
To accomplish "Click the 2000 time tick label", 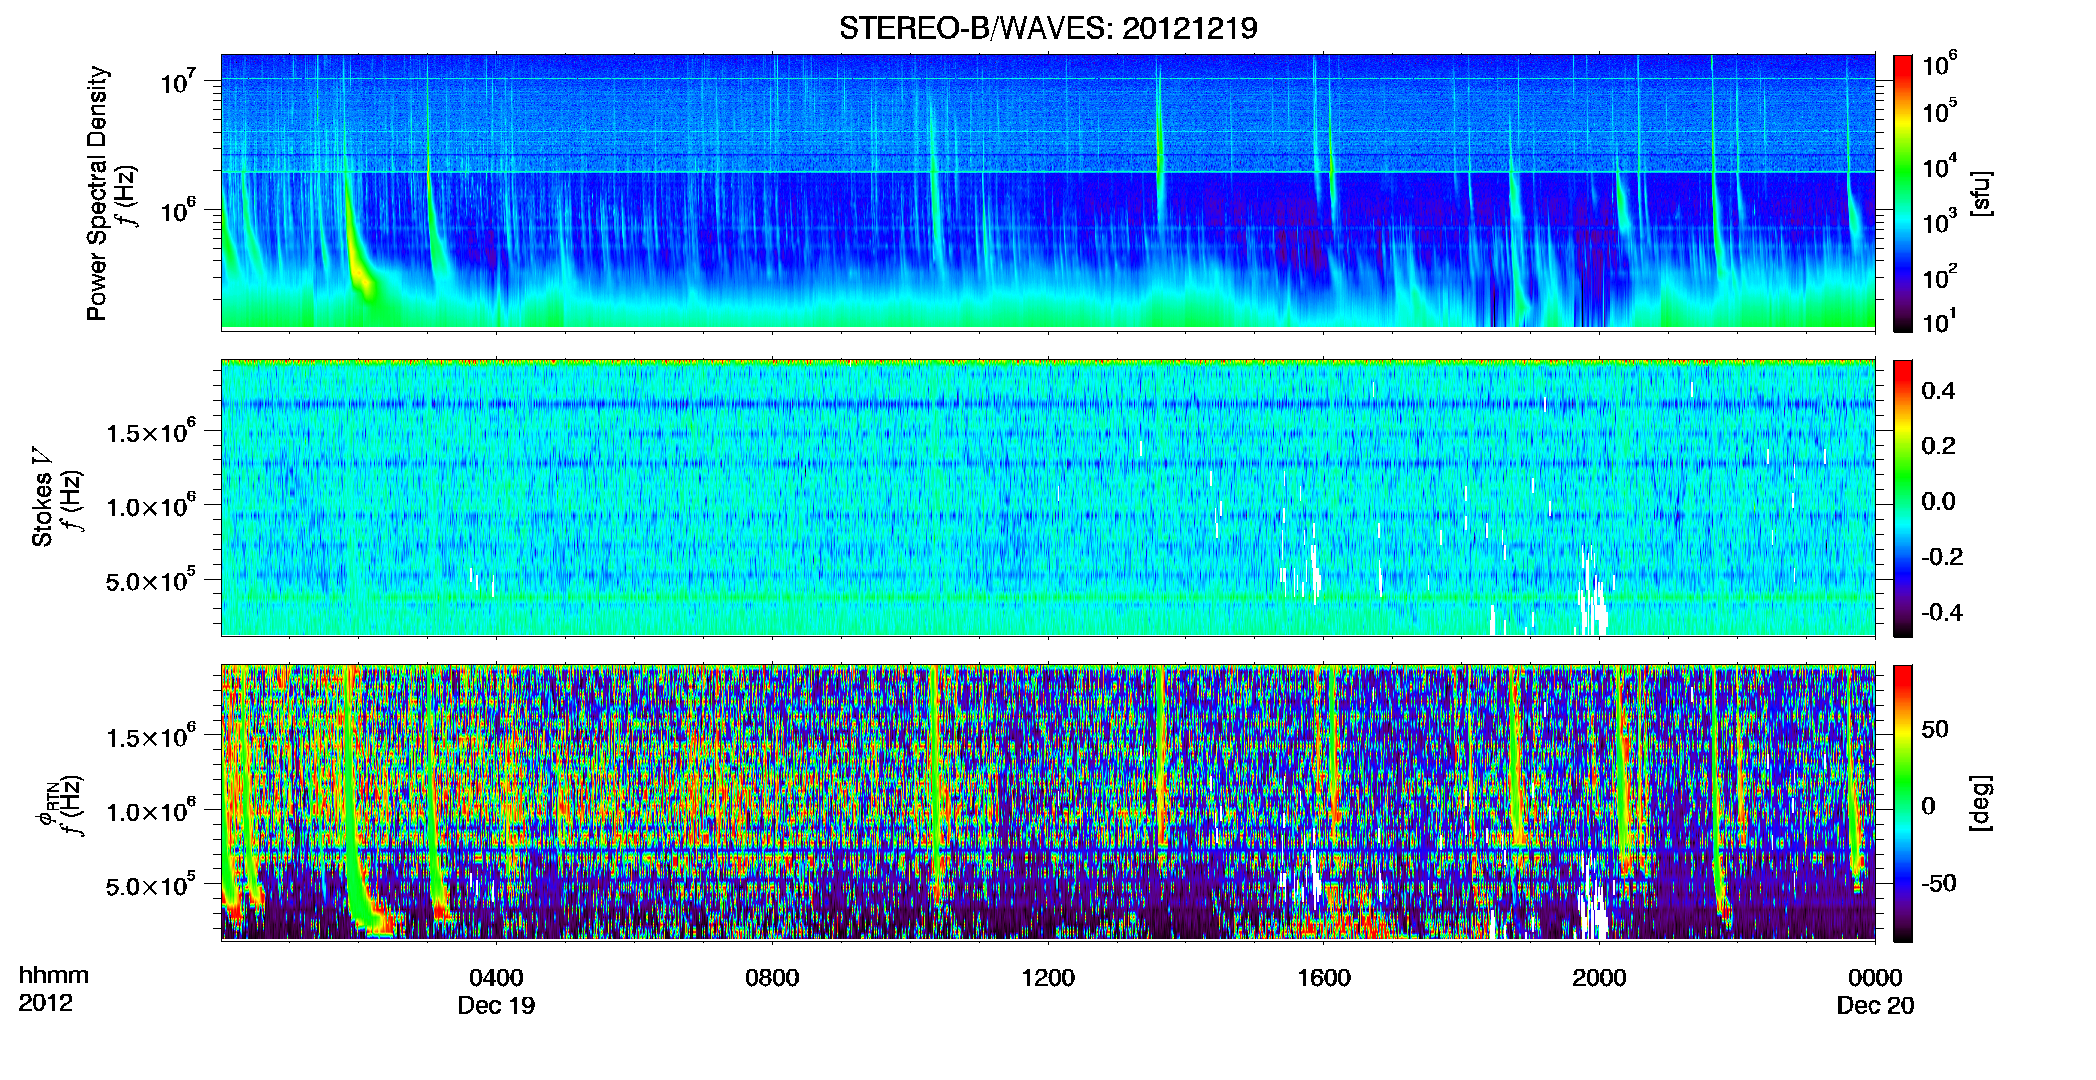I will click(x=1599, y=978).
